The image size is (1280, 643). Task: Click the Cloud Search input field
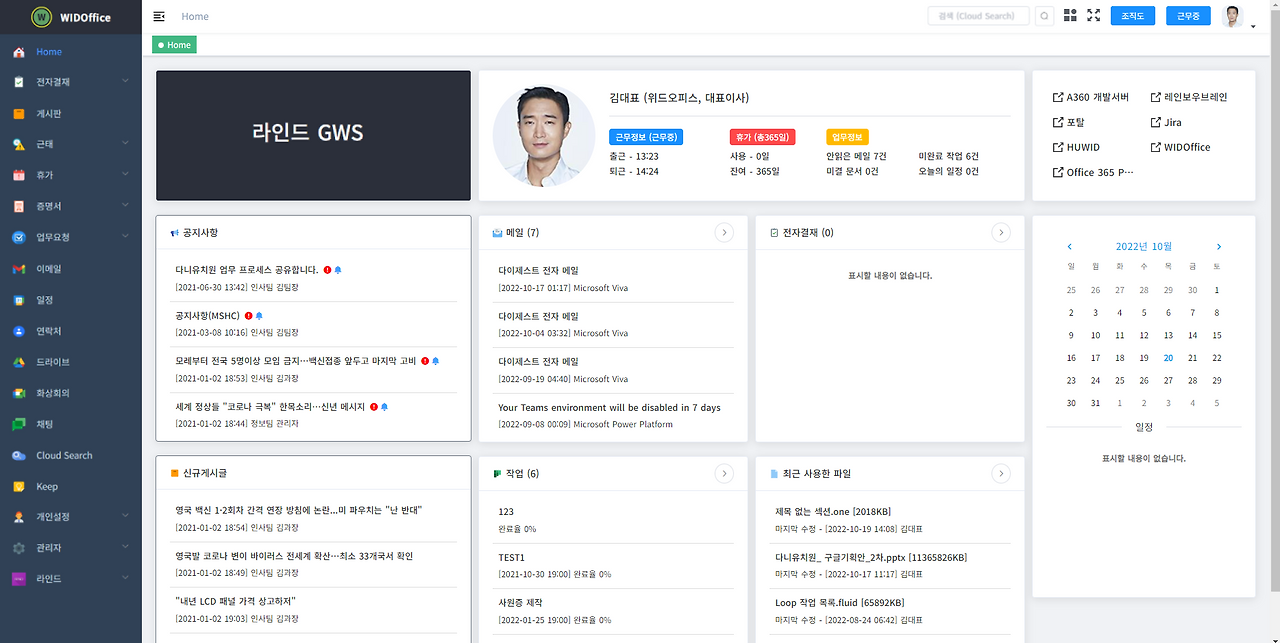[978, 16]
